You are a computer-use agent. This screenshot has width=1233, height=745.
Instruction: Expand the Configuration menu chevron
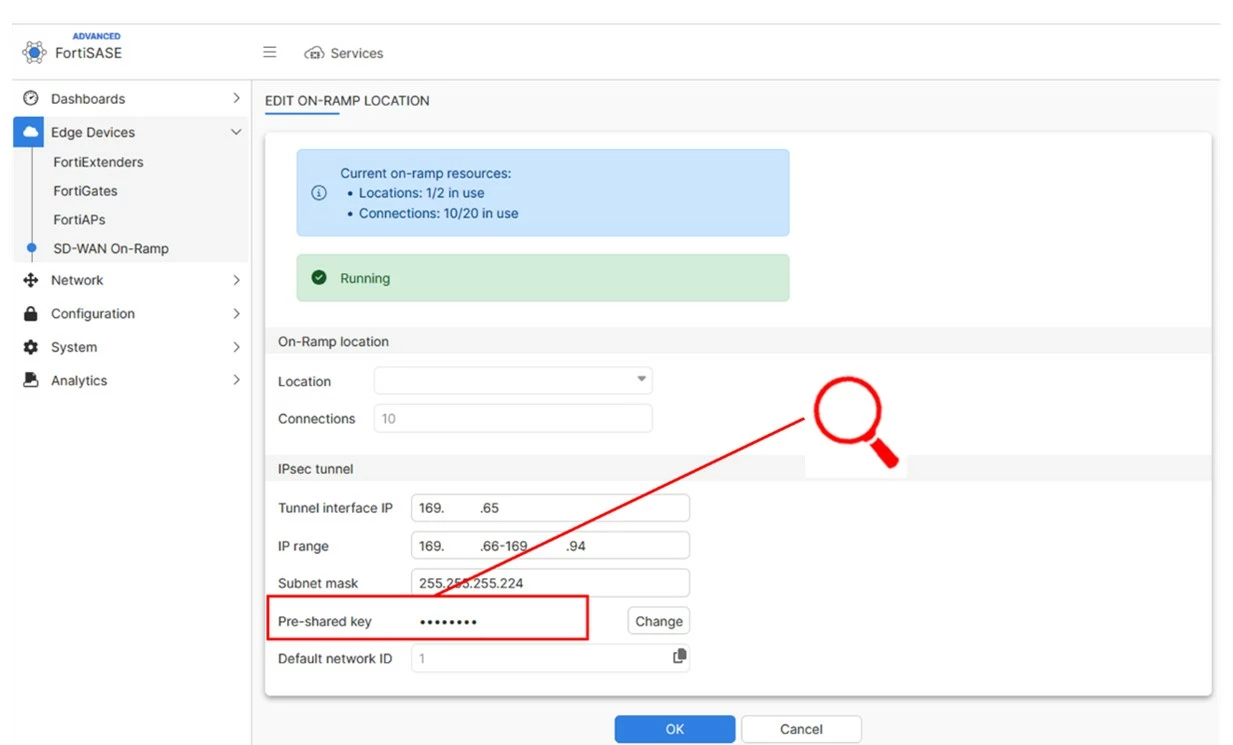[236, 313]
